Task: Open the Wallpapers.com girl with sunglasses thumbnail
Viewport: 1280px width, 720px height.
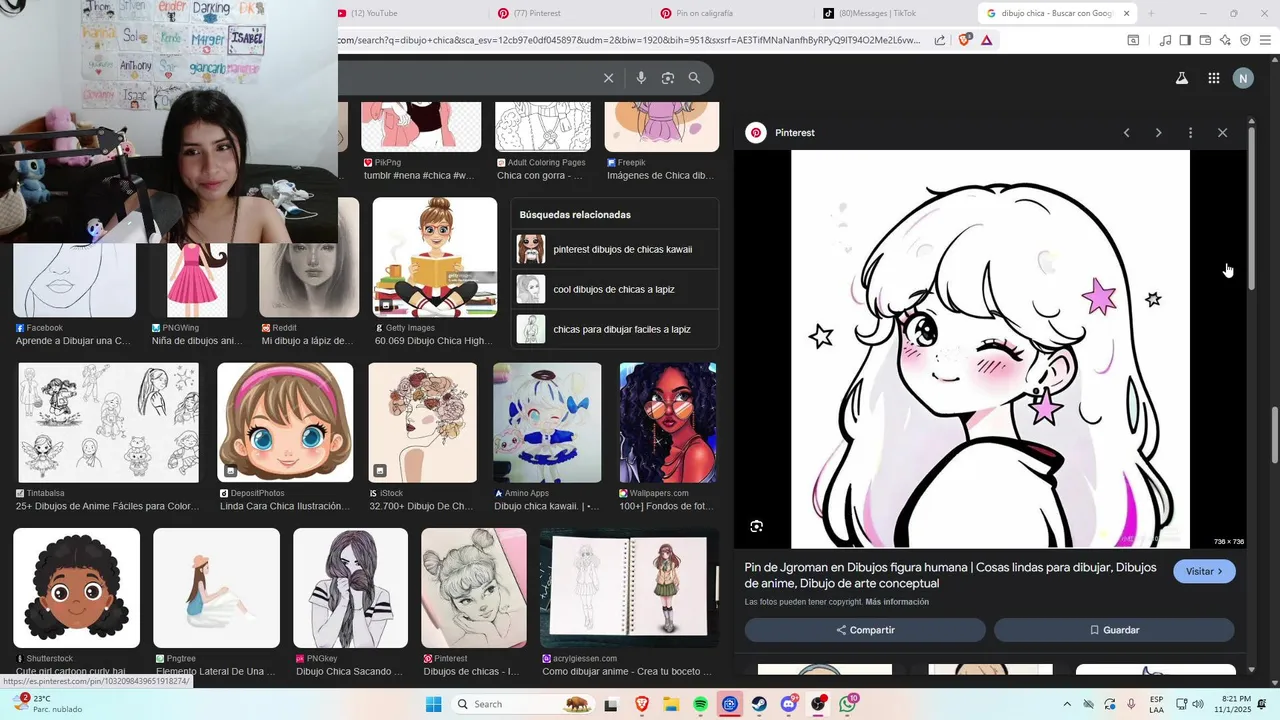Action: pos(668,422)
